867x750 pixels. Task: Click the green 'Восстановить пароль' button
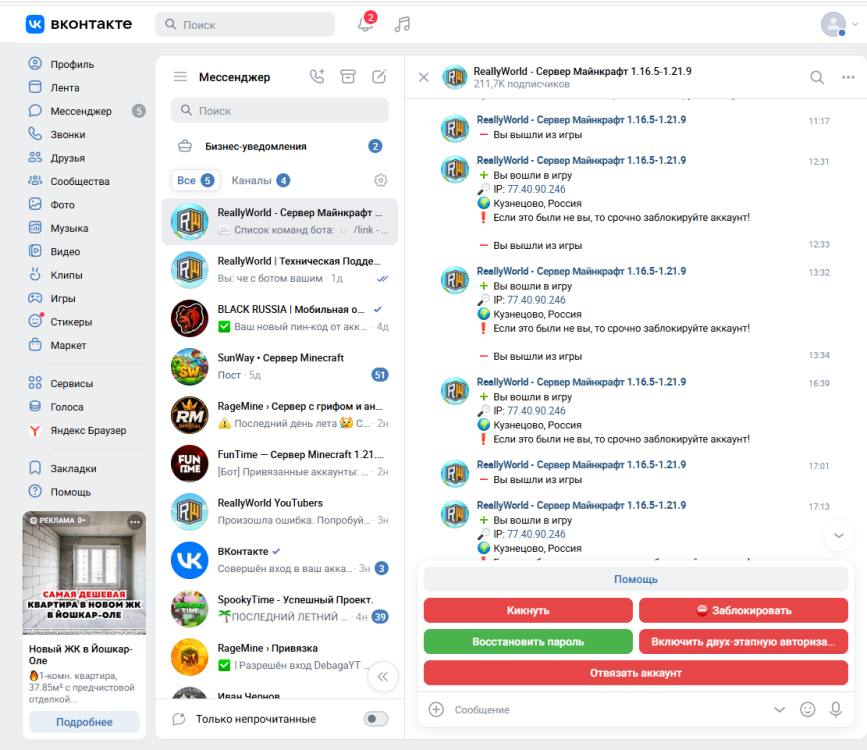tap(528, 642)
